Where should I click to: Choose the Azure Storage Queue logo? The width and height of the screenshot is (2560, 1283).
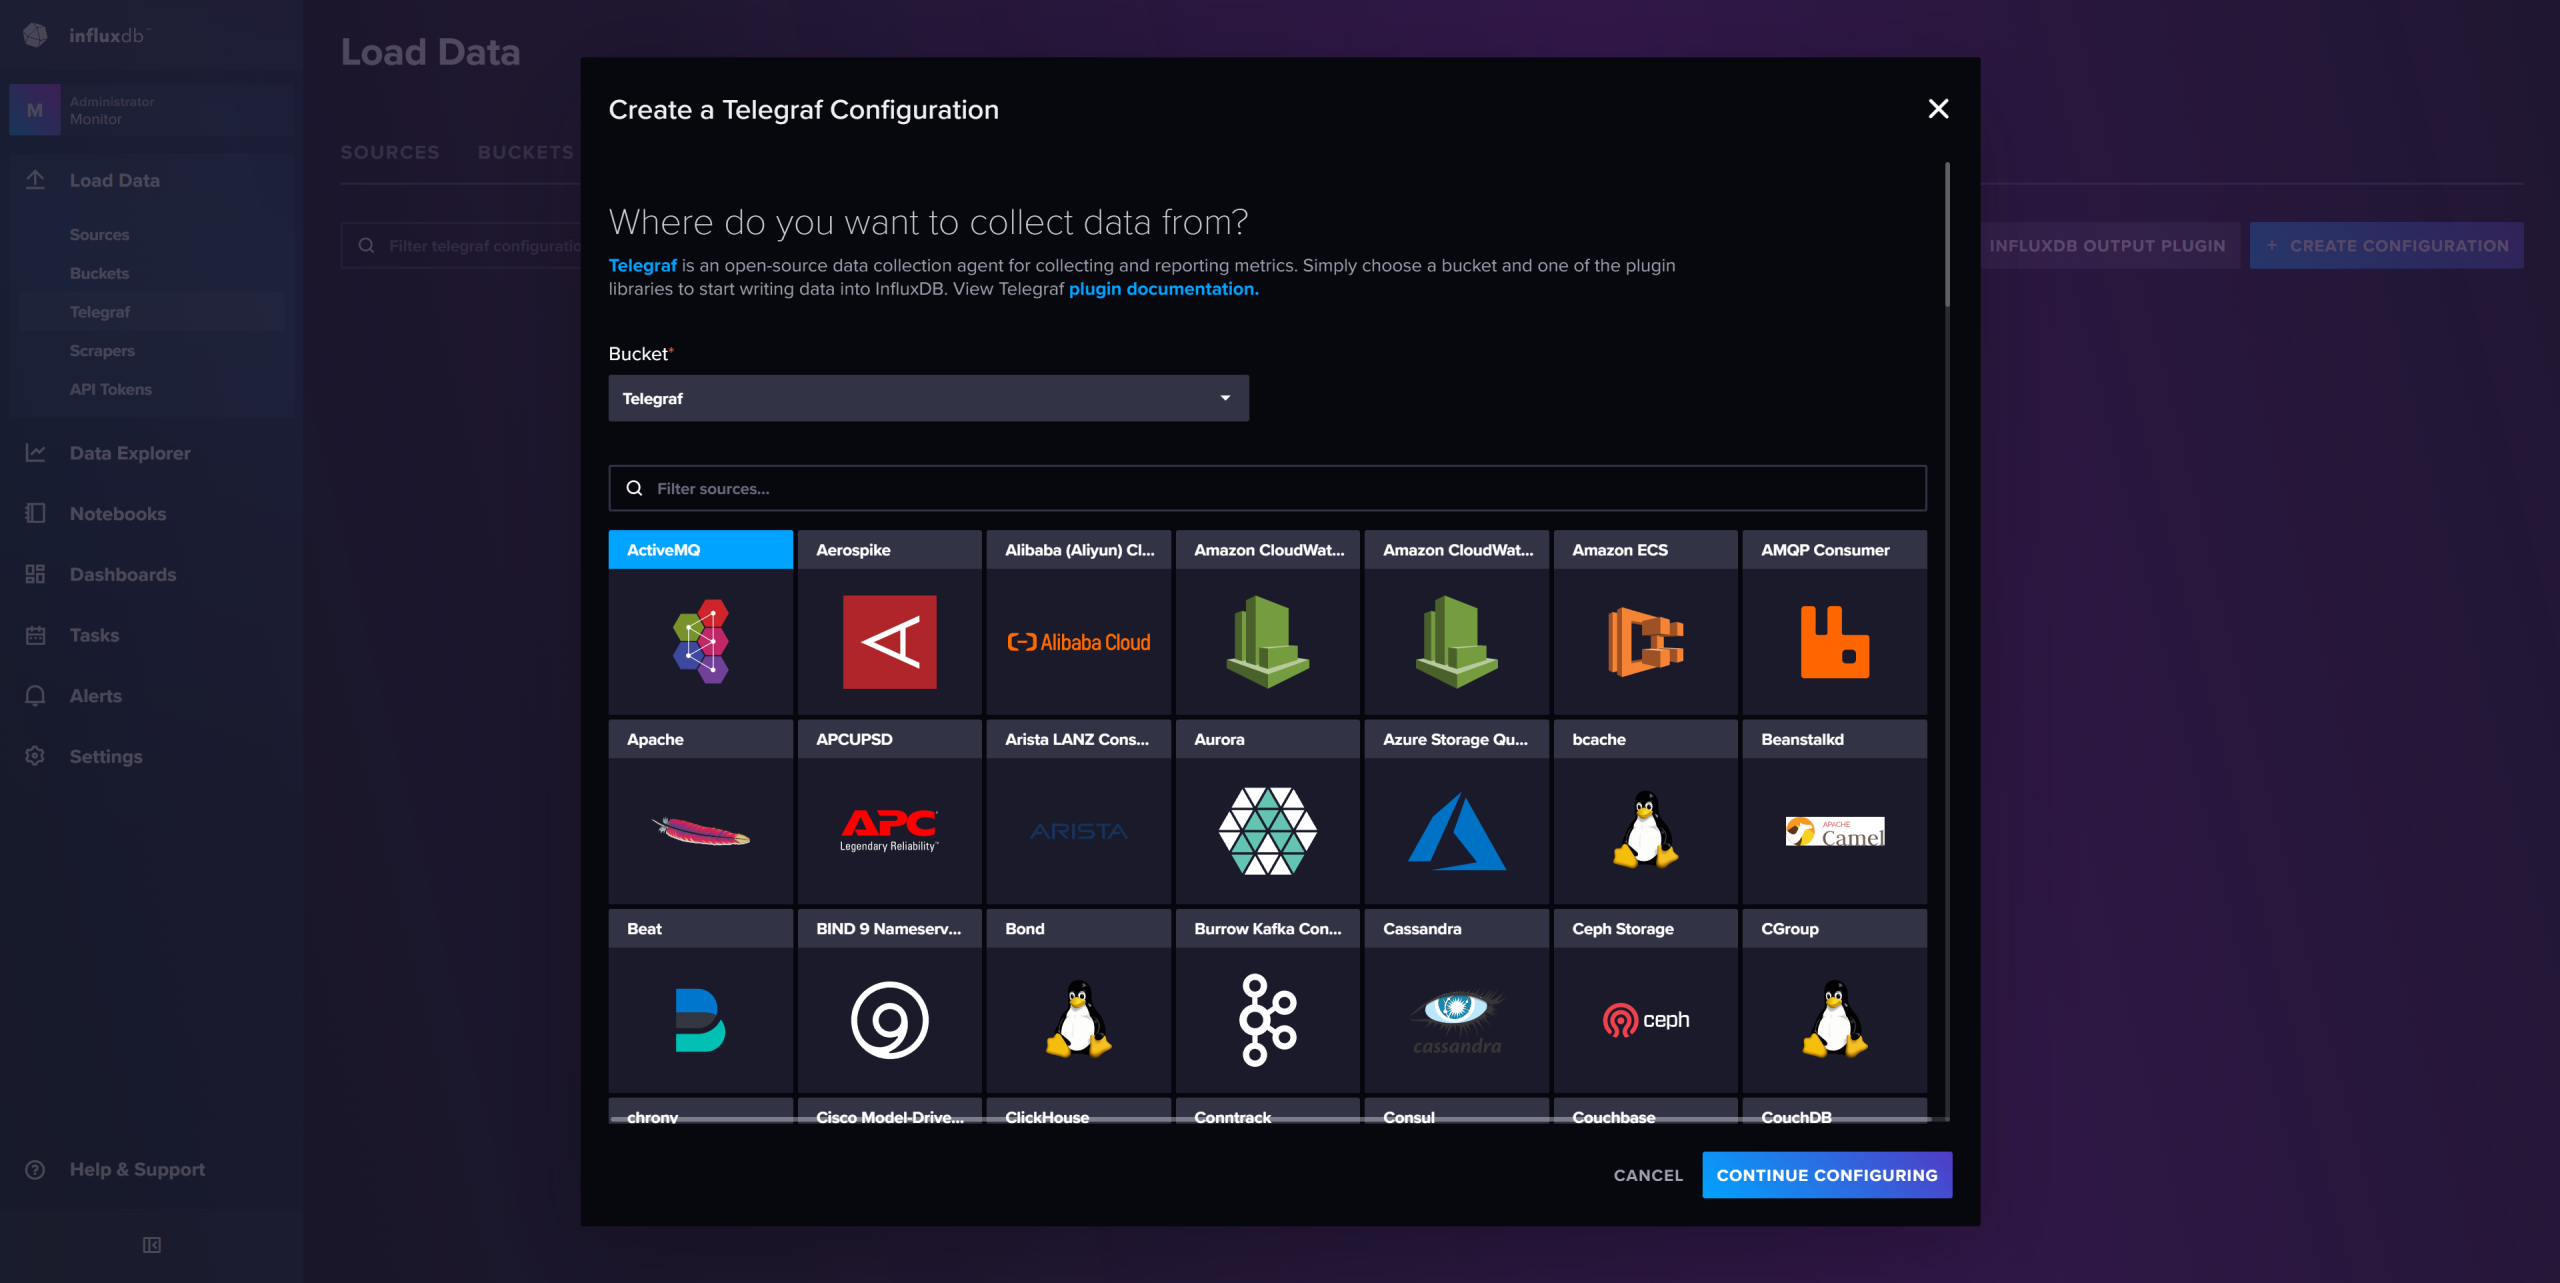[1456, 830]
